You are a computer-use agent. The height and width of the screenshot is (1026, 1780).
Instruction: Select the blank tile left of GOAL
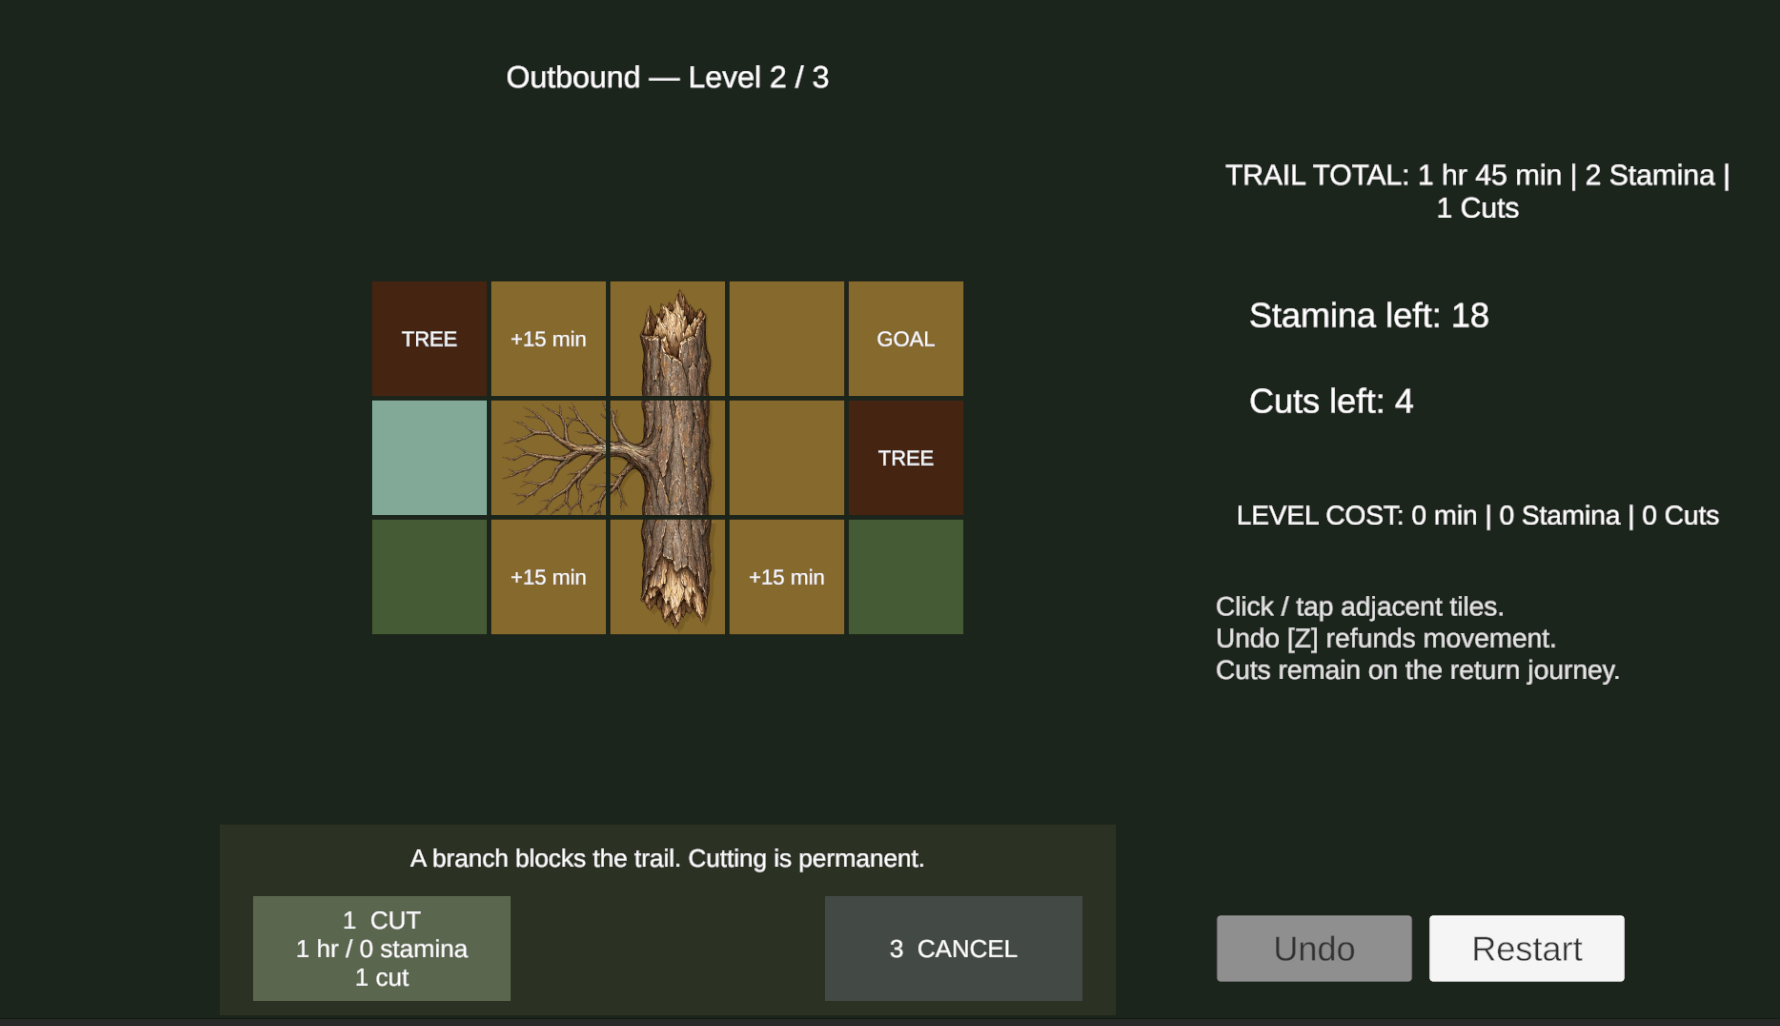[x=787, y=339]
